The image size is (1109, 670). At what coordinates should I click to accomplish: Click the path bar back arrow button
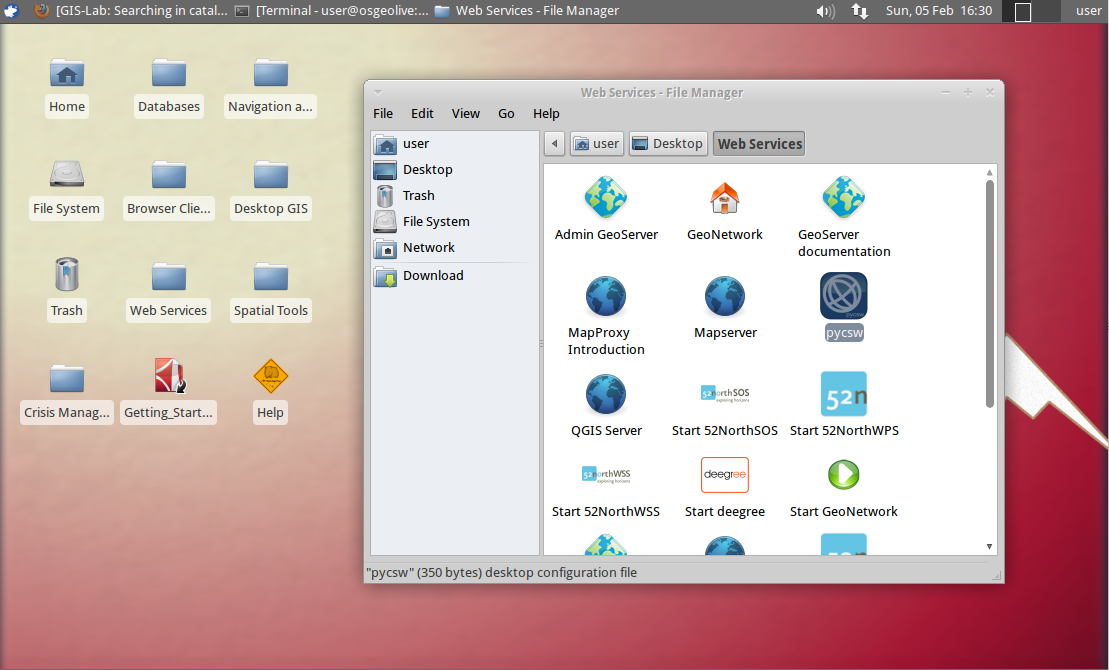pyautogui.click(x=554, y=144)
